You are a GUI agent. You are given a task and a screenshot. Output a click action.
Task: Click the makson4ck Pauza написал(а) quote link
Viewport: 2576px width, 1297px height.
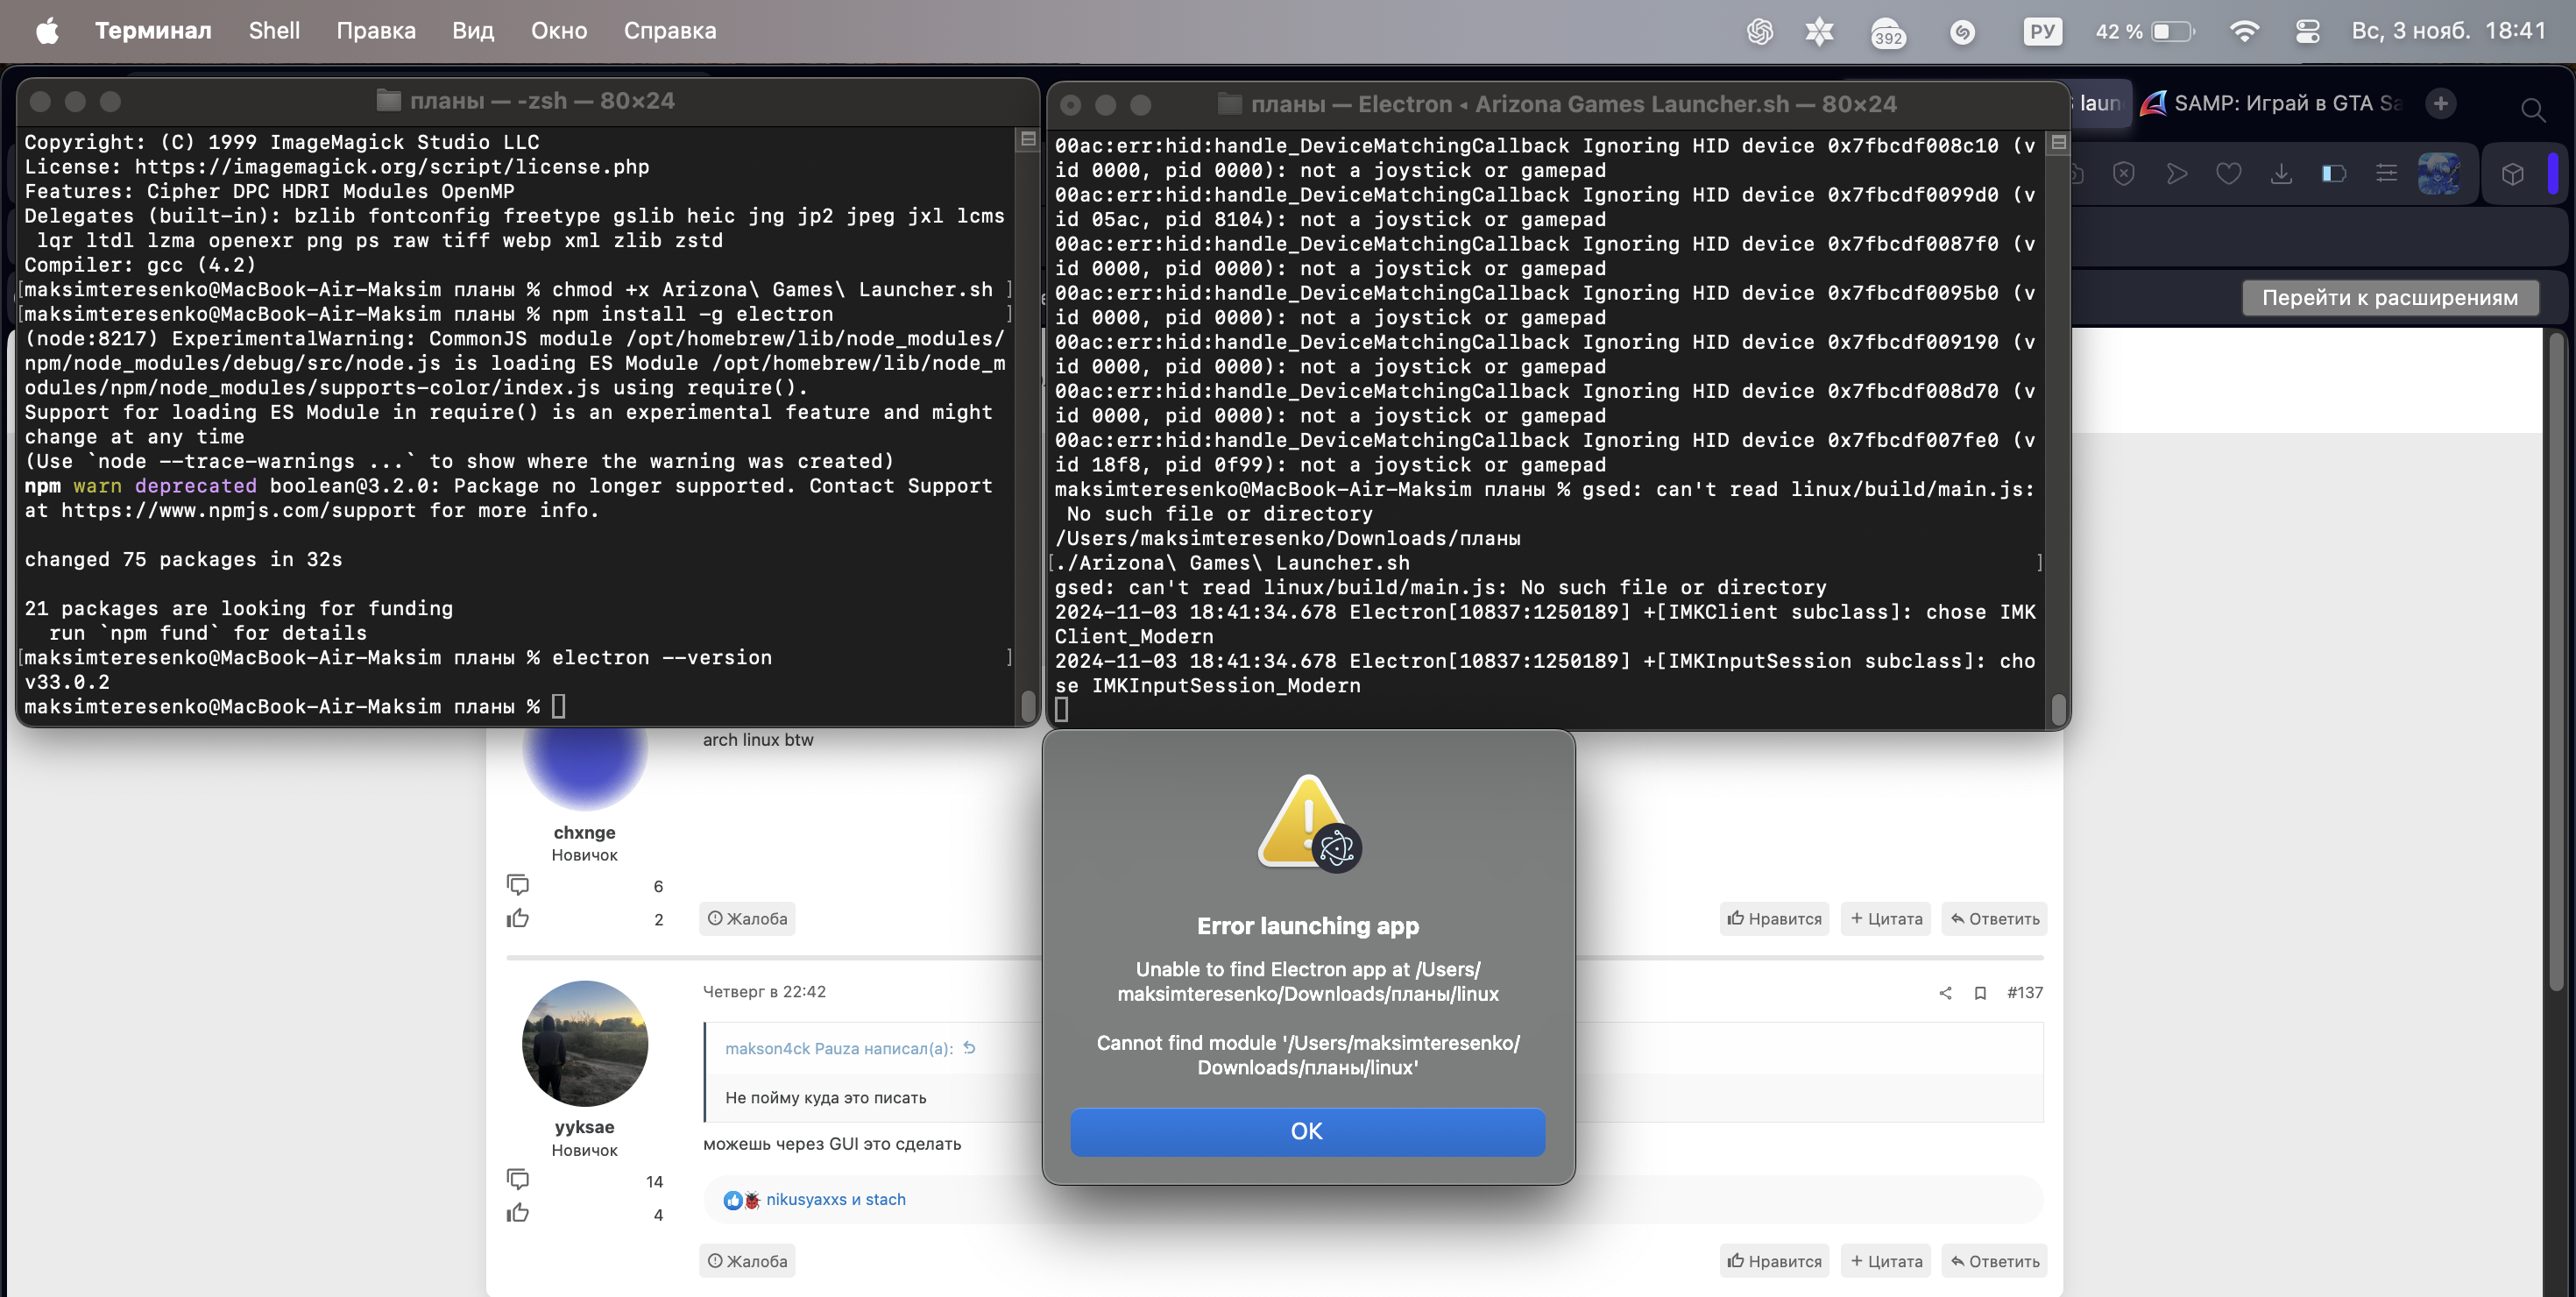(838, 1048)
